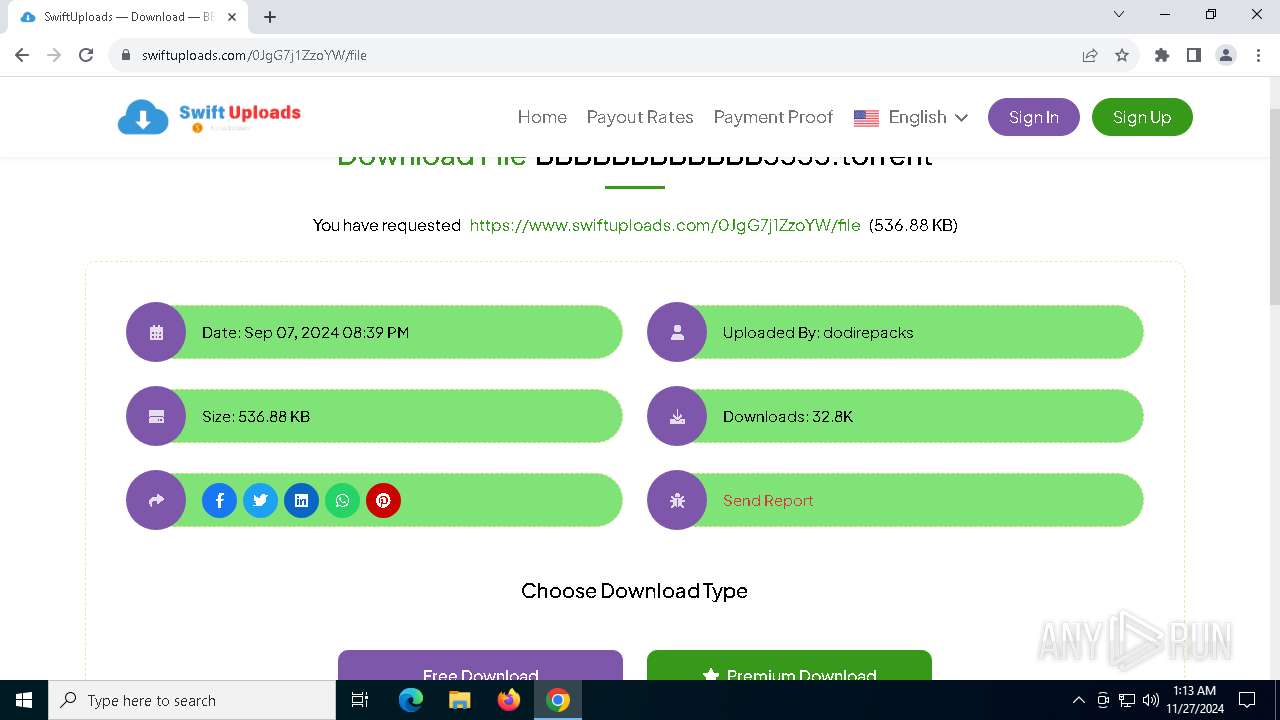
Task: Bookmark this page with star
Action: pos(1122,55)
